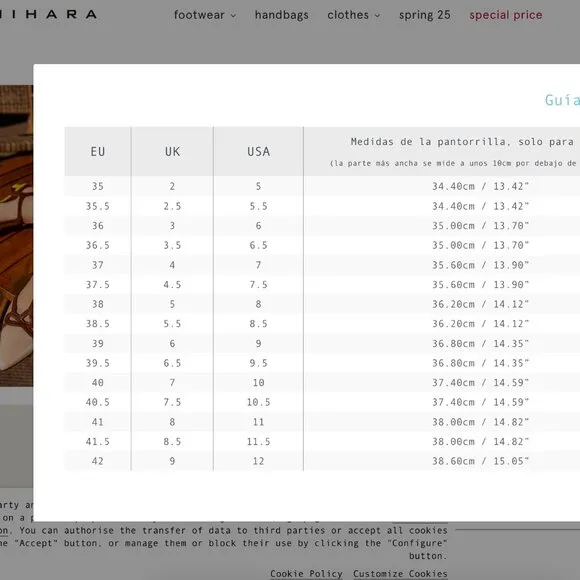Viewport: 580px width, 580px height.
Task: Select the EU size 38 row
Action: pyautogui.click(x=322, y=304)
